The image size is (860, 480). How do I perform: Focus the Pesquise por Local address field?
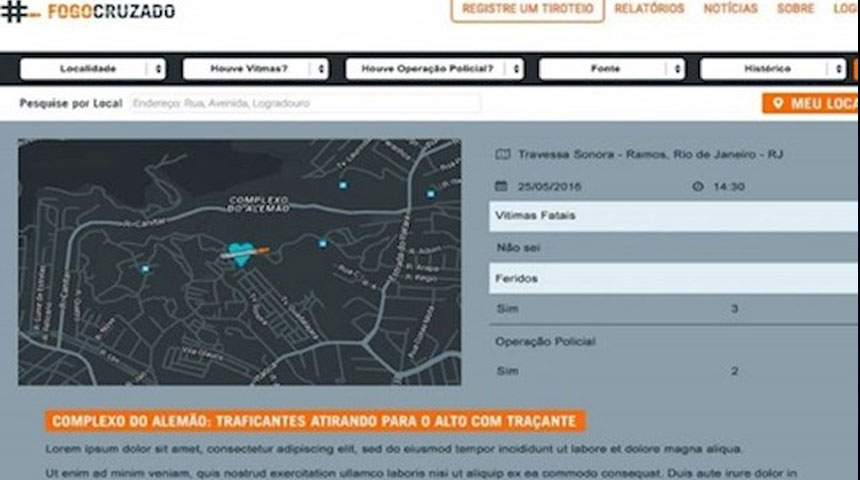(x=305, y=103)
